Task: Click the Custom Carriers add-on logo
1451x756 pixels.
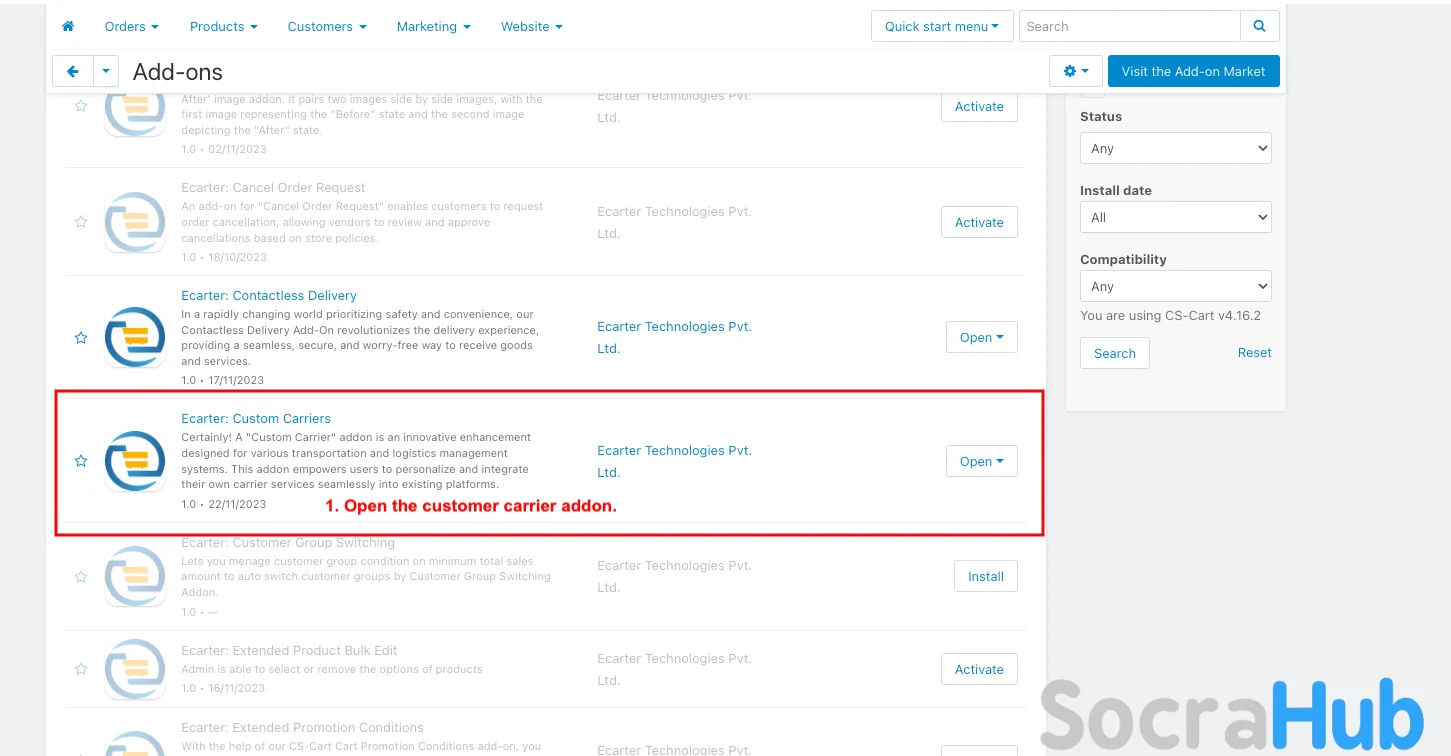Action: (135, 461)
